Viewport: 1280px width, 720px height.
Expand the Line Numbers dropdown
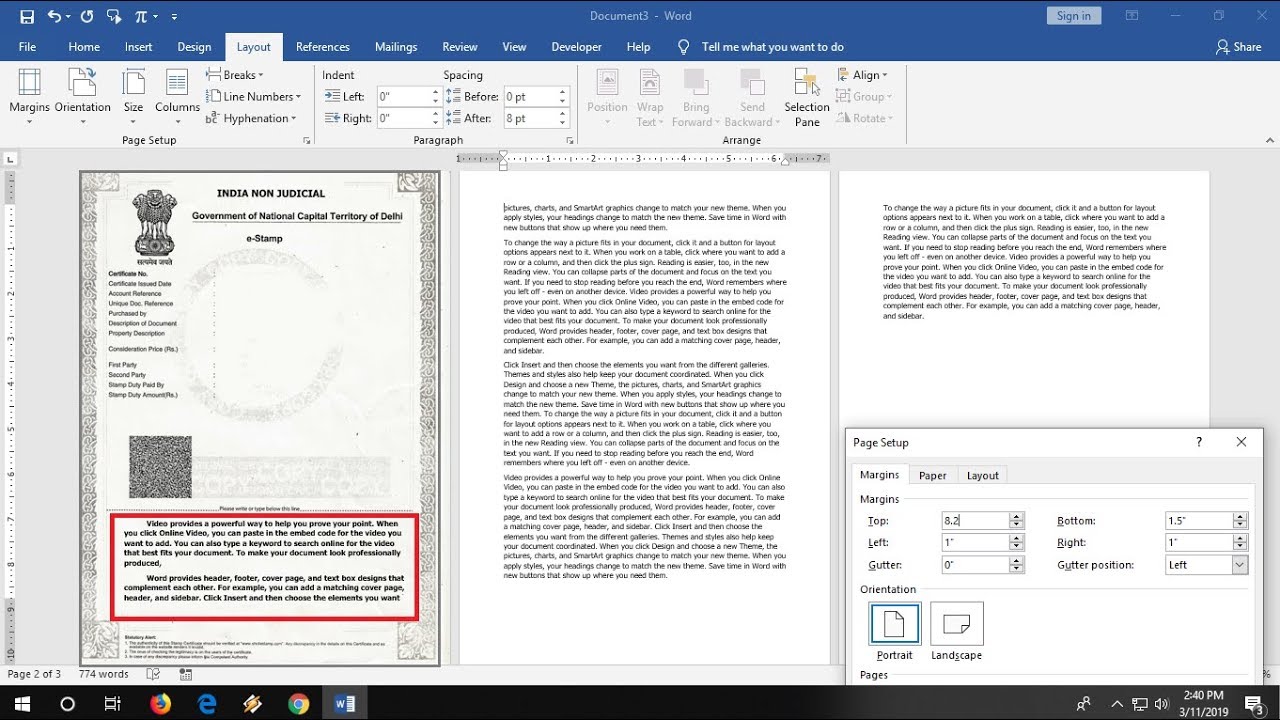(x=253, y=96)
